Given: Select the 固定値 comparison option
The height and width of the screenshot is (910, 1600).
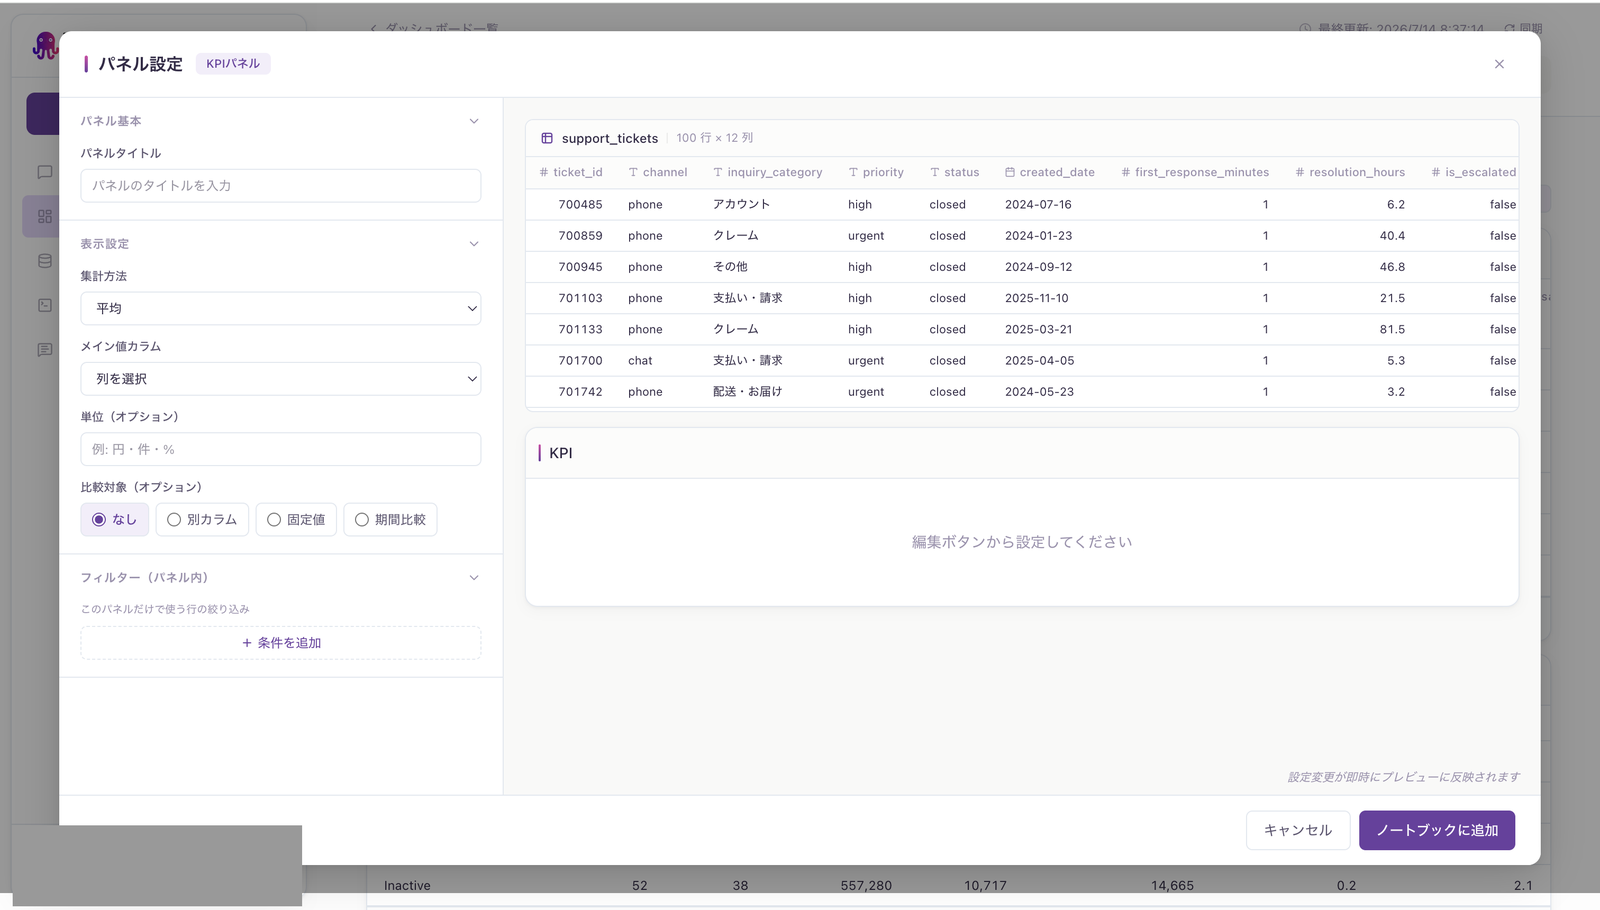Looking at the screenshot, I should point(296,520).
